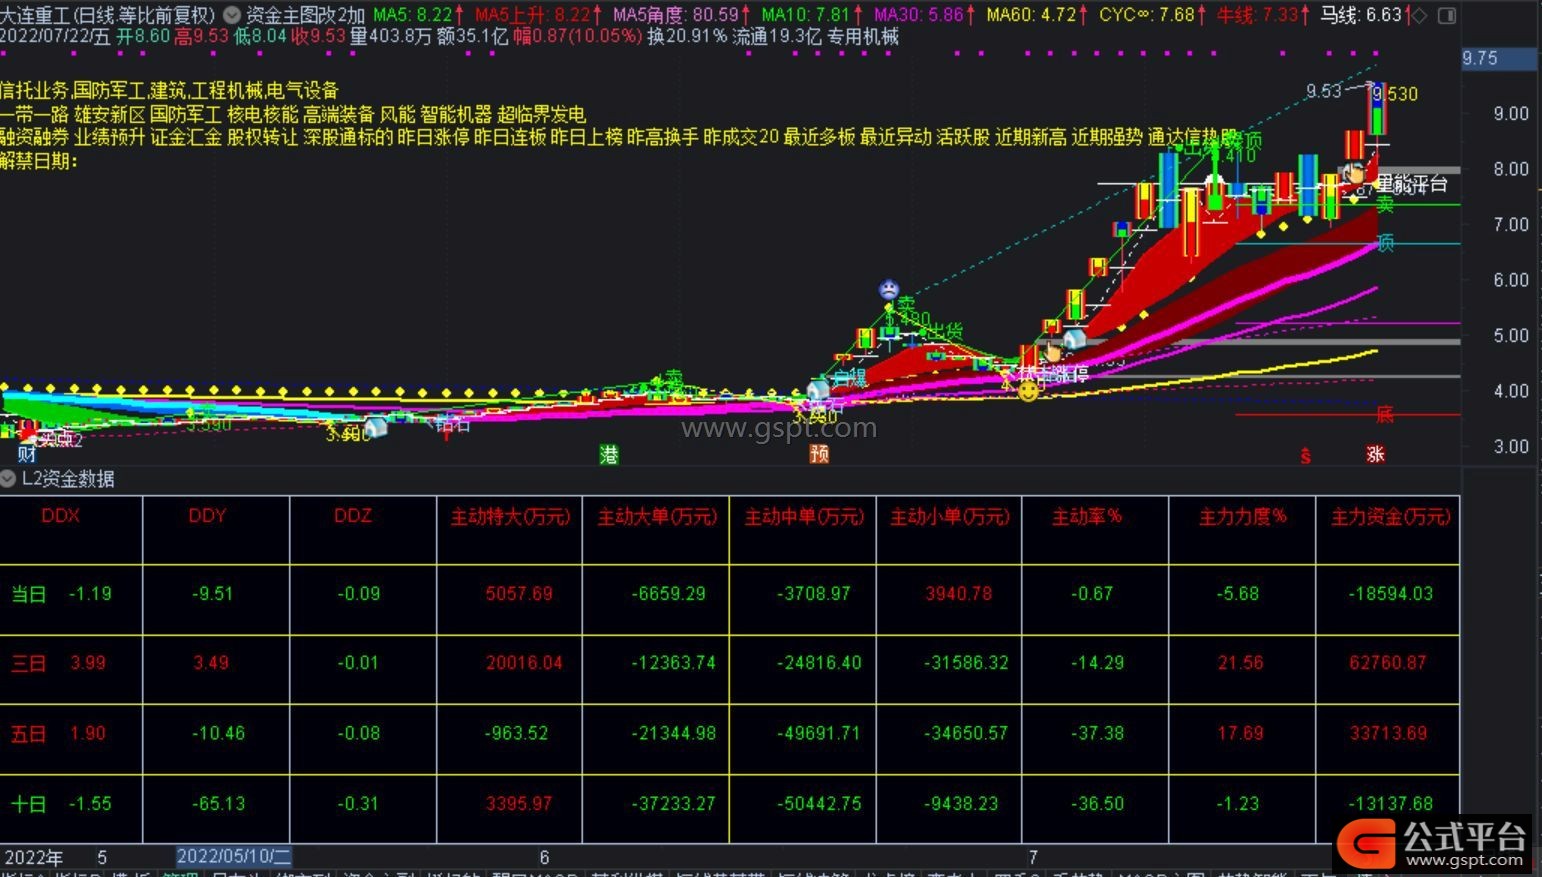1542x877 pixels.
Task: Select the 2022/05/10/二 date label
Action: click(234, 857)
